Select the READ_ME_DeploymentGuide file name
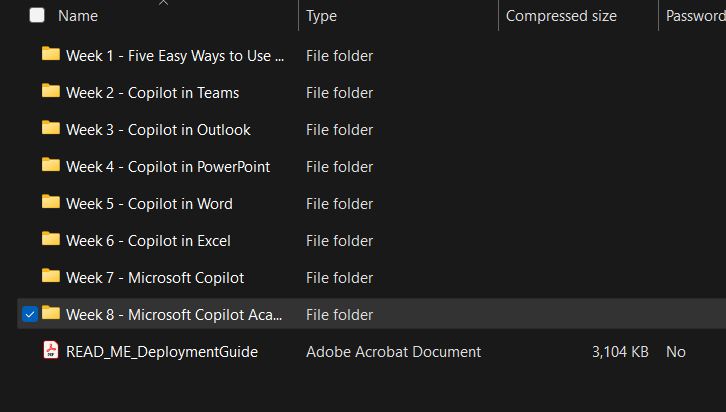Viewport: 726px width, 412px height. (x=162, y=352)
